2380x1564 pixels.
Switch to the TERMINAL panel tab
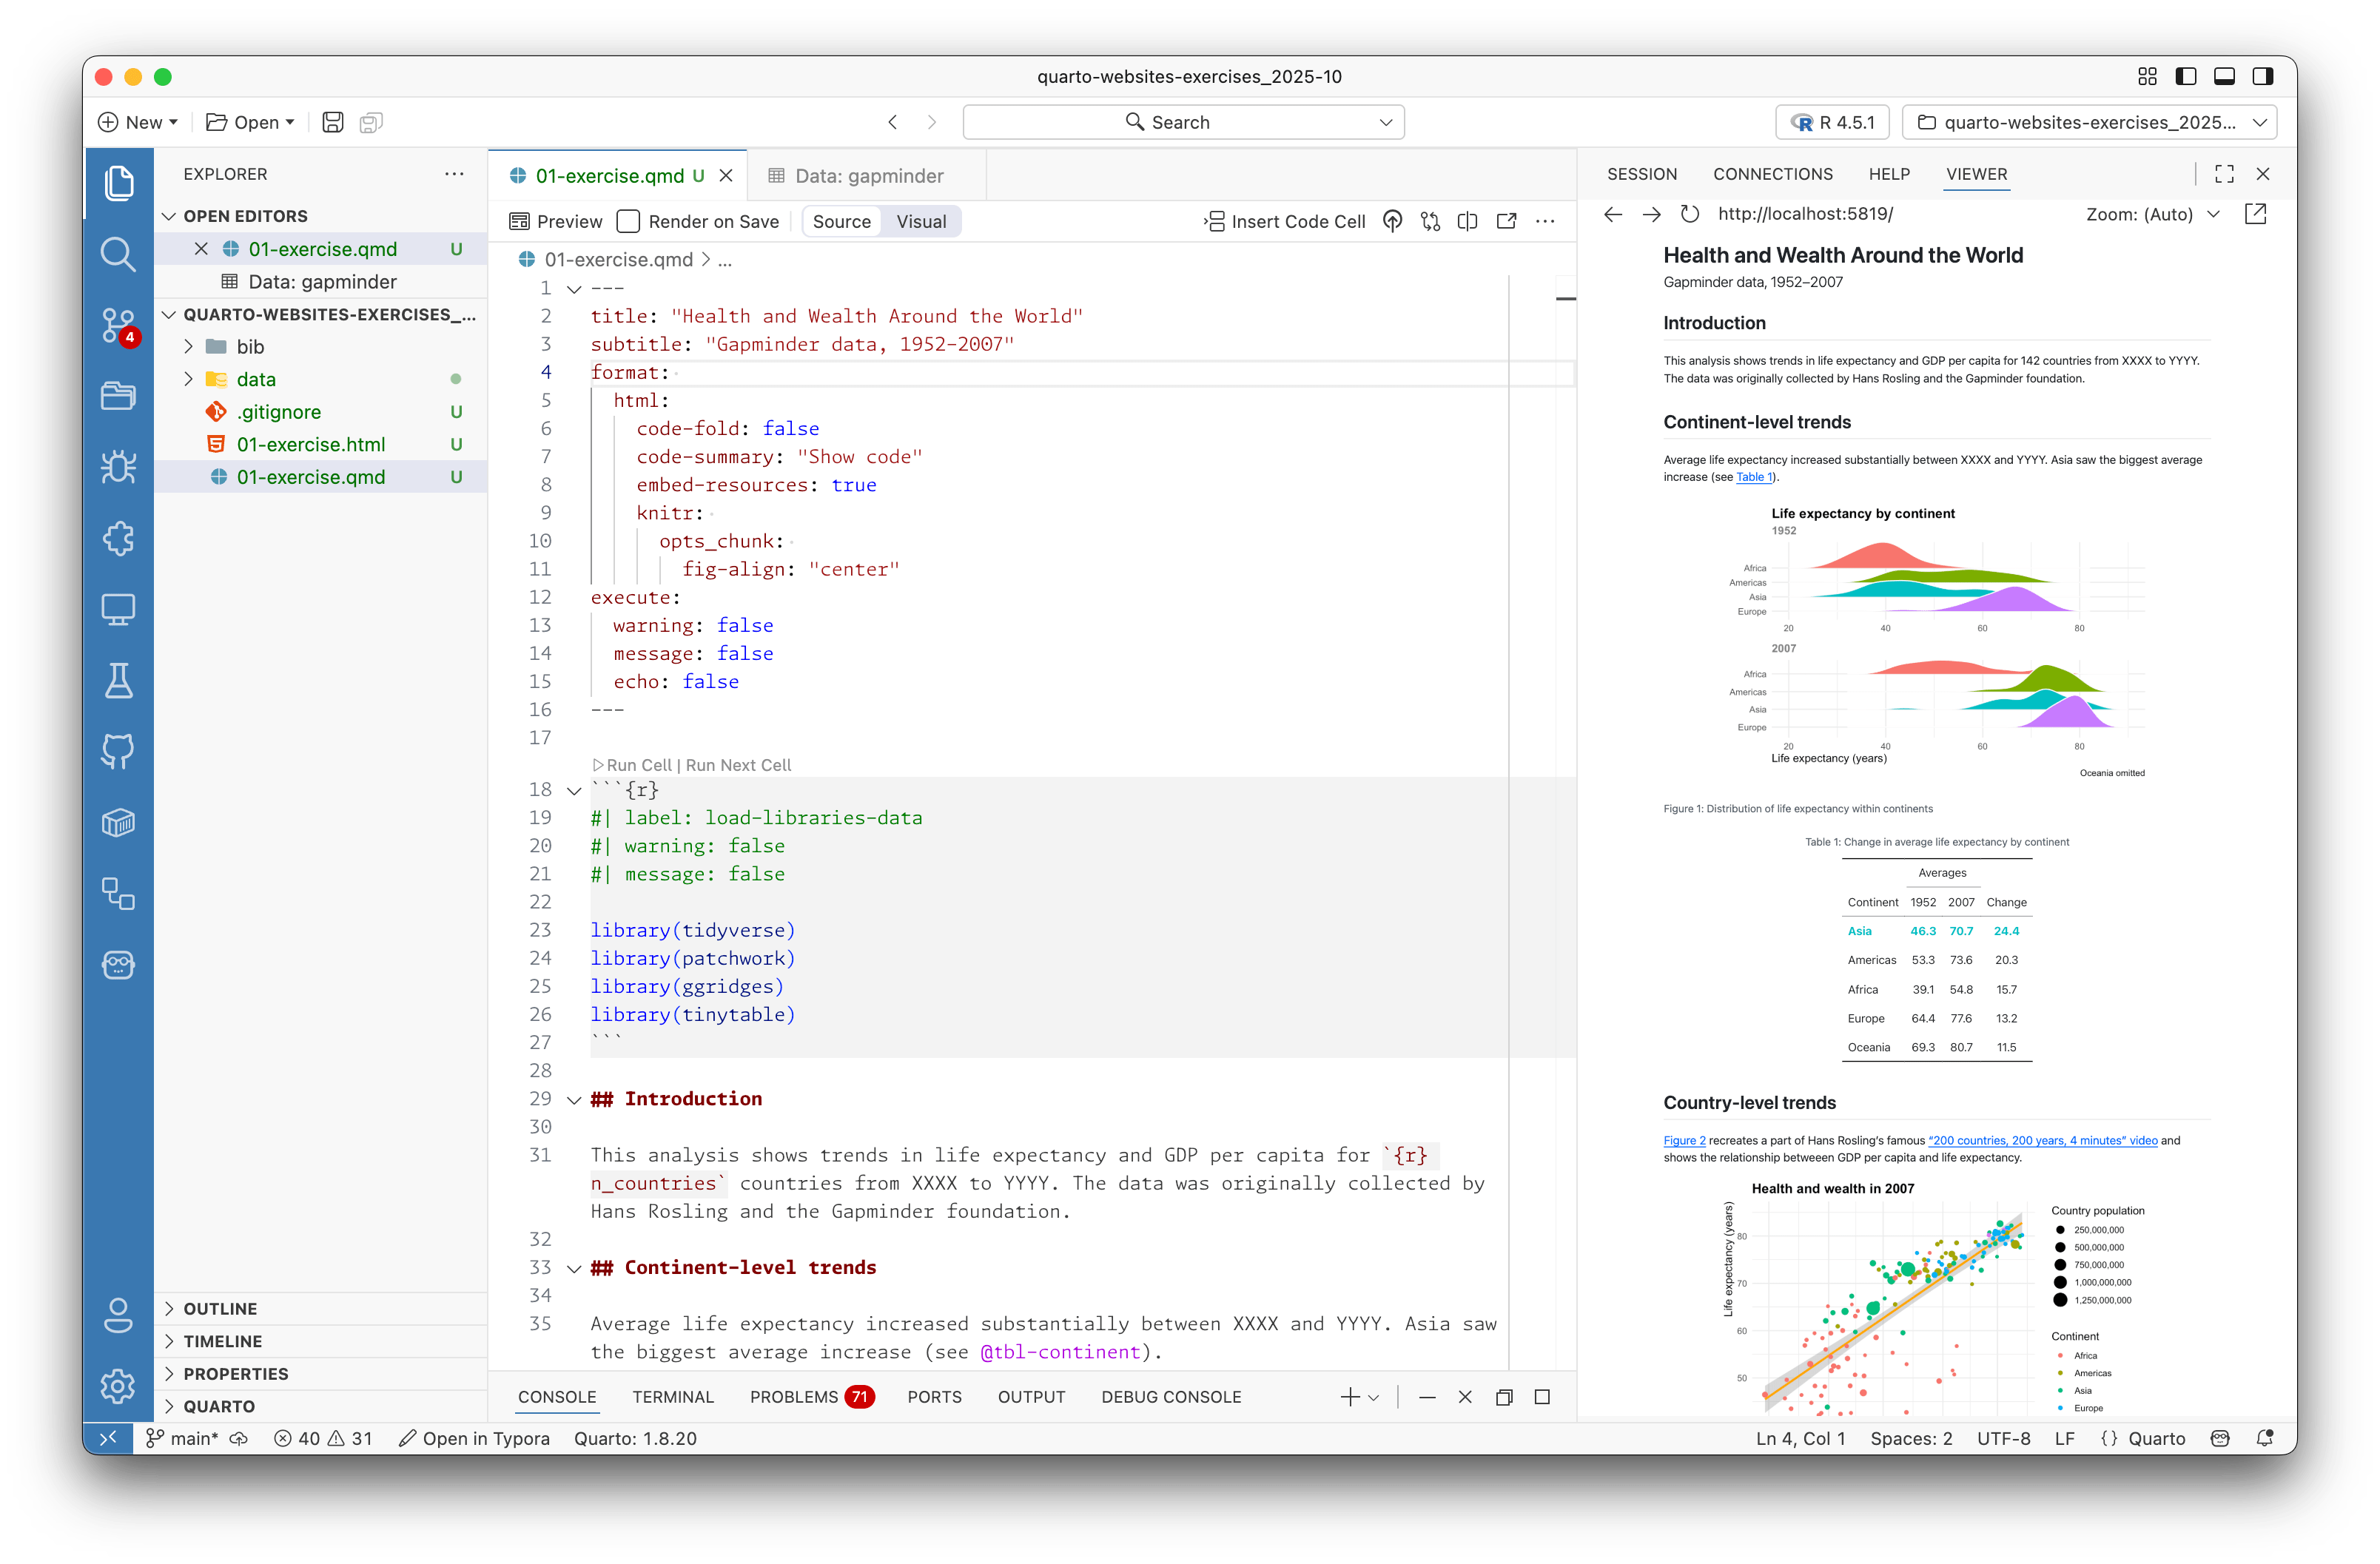point(672,1396)
